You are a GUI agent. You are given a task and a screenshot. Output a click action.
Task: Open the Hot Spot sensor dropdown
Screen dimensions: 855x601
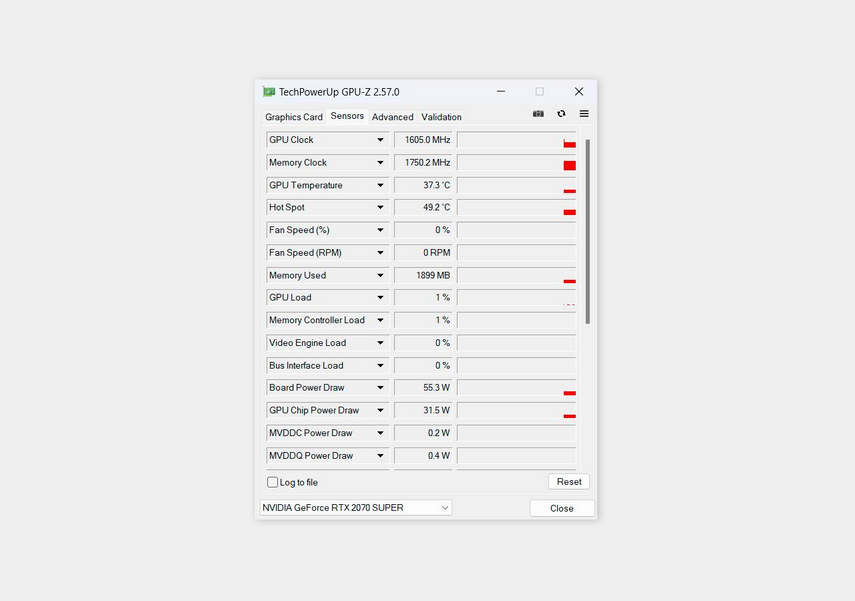pyautogui.click(x=380, y=207)
